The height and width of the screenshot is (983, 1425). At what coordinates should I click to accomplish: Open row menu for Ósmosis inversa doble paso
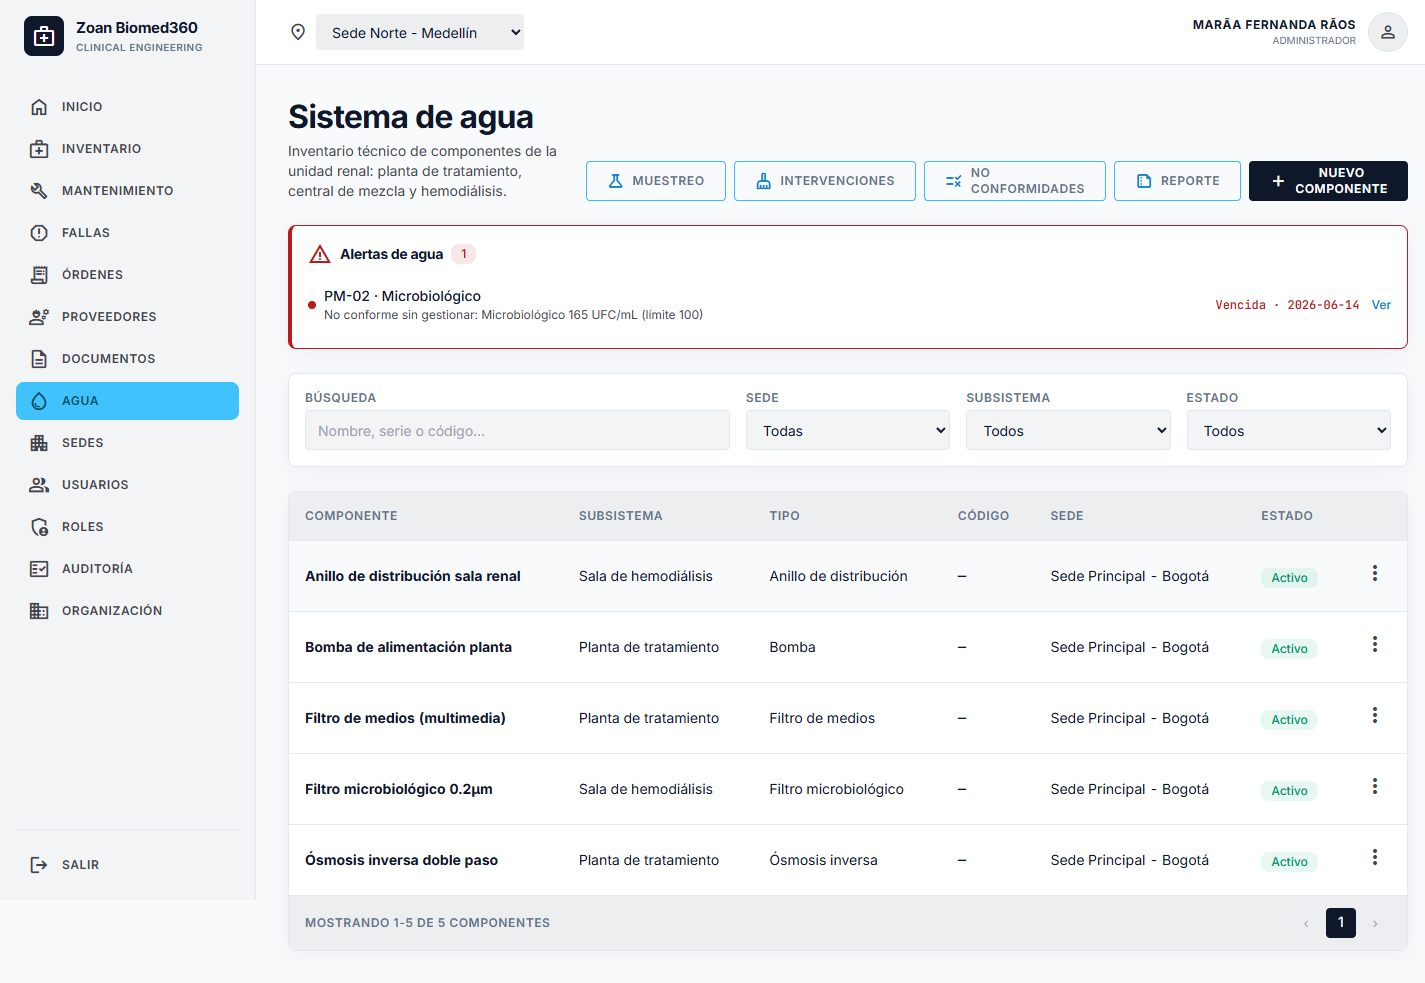click(x=1375, y=857)
